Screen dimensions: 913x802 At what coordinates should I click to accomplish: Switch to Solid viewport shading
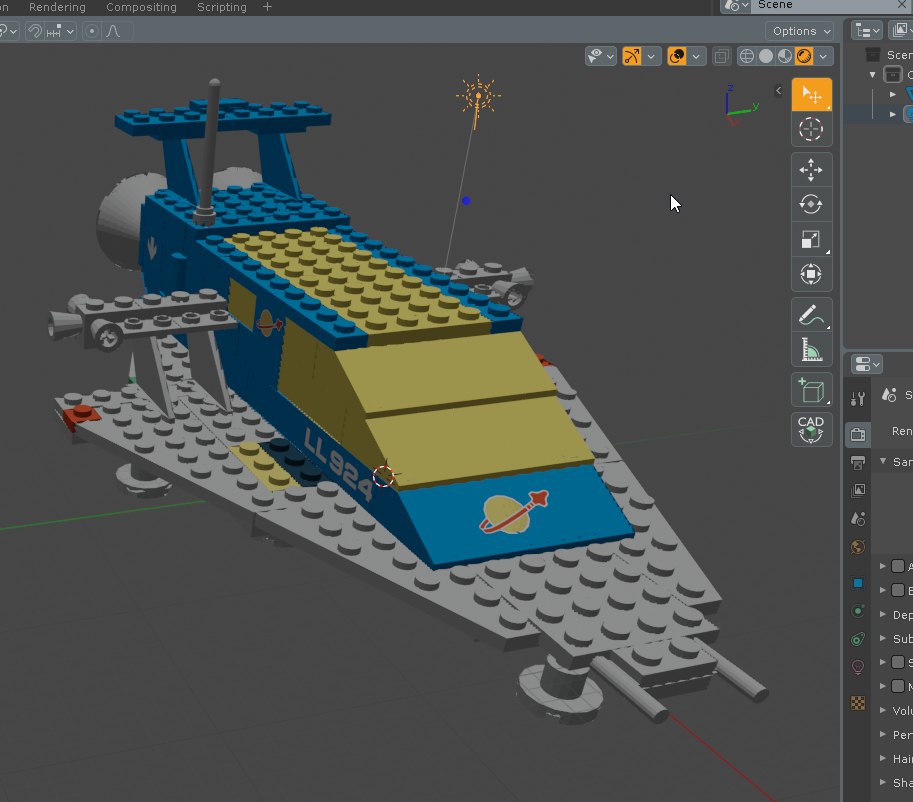[x=766, y=56]
